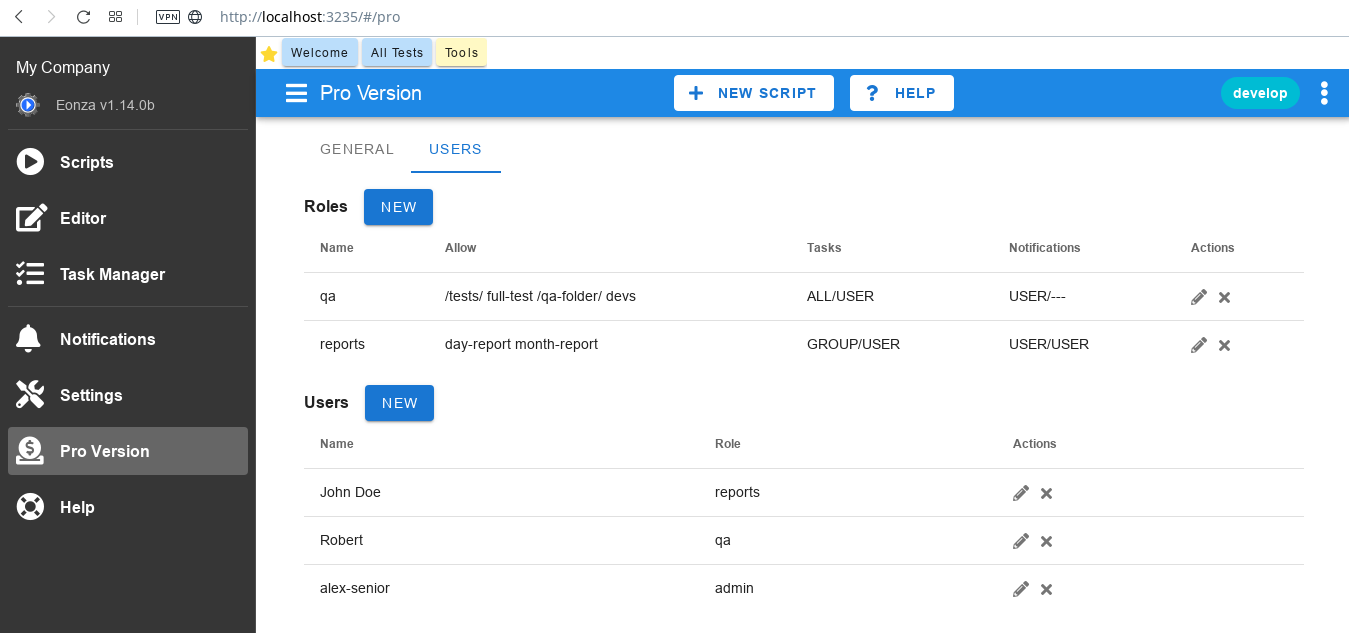This screenshot has width=1349, height=633.
Task: Click the 'admin' role cell
Action: tap(734, 588)
